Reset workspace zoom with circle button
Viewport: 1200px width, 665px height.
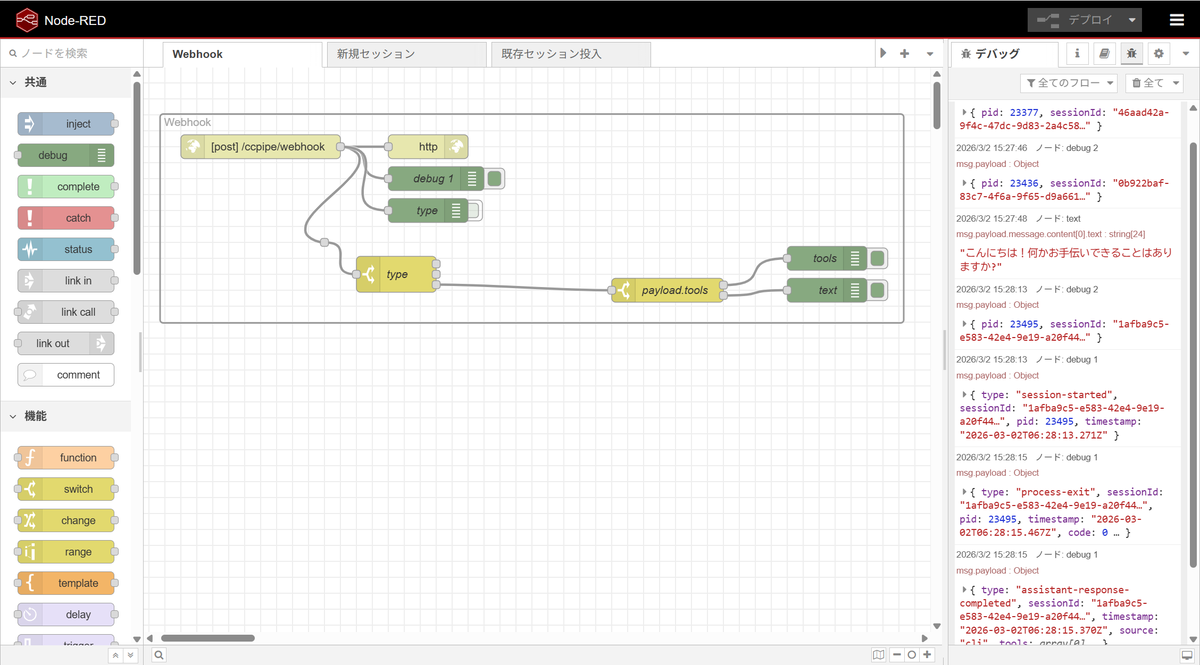[x=912, y=655]
